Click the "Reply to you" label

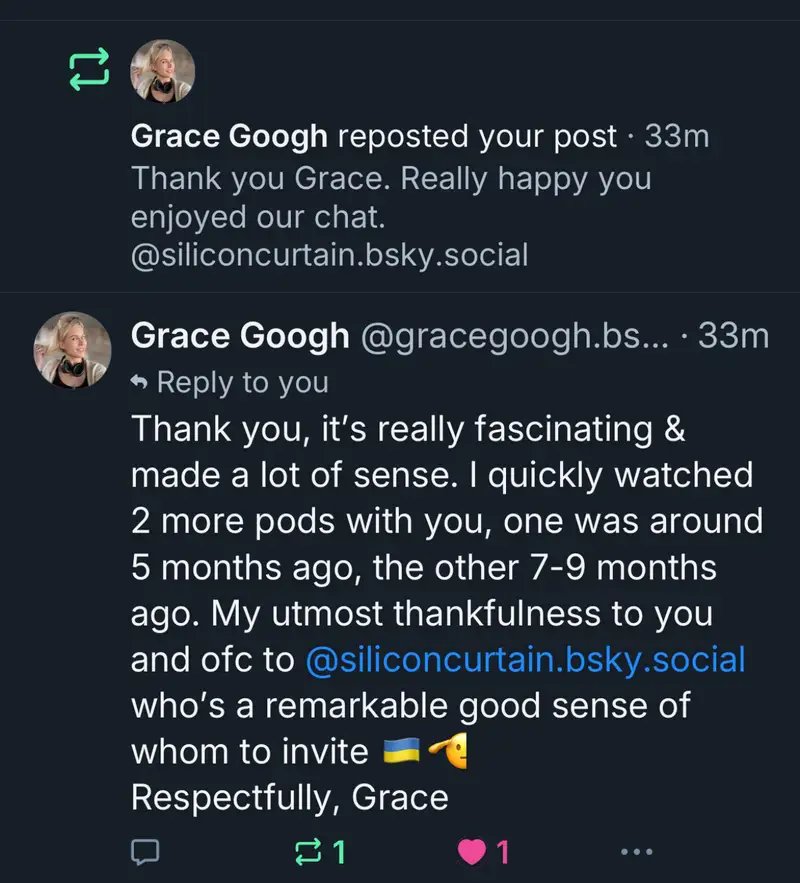(242, 382)
